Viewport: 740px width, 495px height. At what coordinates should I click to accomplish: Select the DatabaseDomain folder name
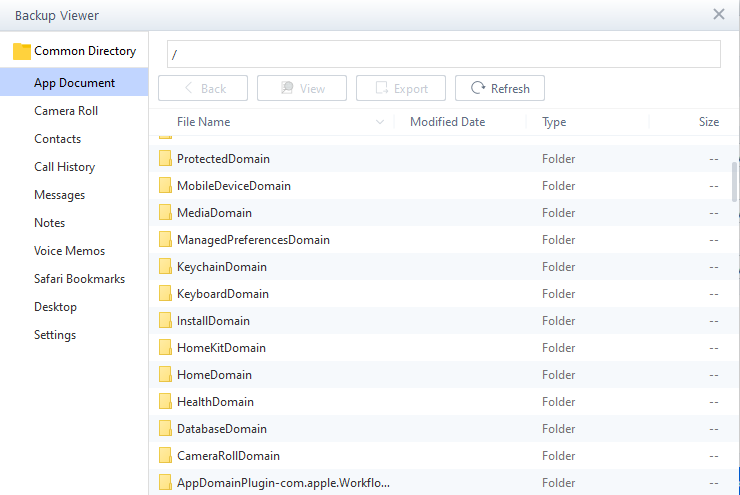coord(222,428)
